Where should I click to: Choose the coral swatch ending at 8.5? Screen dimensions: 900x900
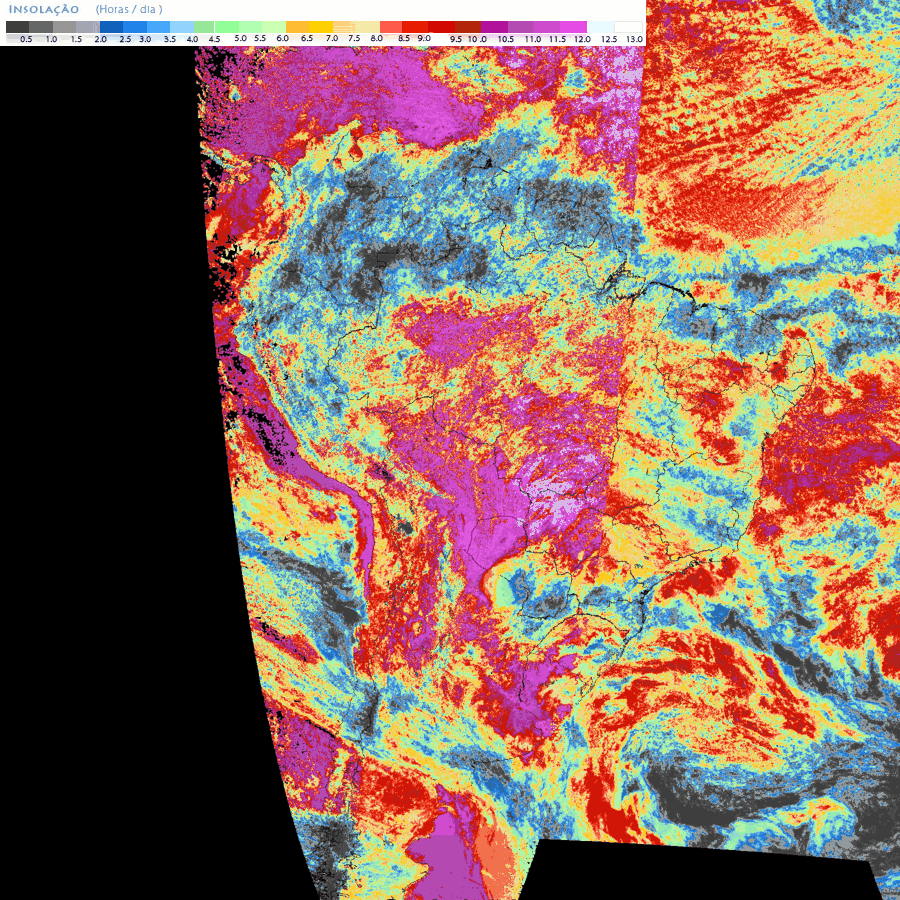click(x=391, y=27)
